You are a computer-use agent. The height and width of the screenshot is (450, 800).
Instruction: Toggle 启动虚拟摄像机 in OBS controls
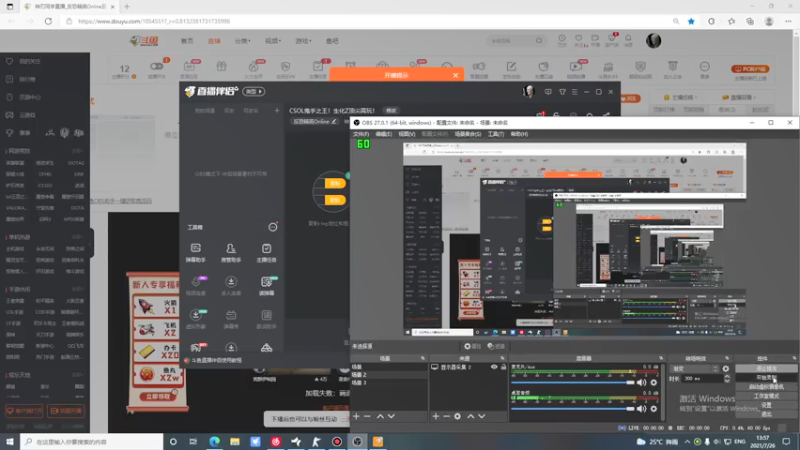(x=766, y=387)
